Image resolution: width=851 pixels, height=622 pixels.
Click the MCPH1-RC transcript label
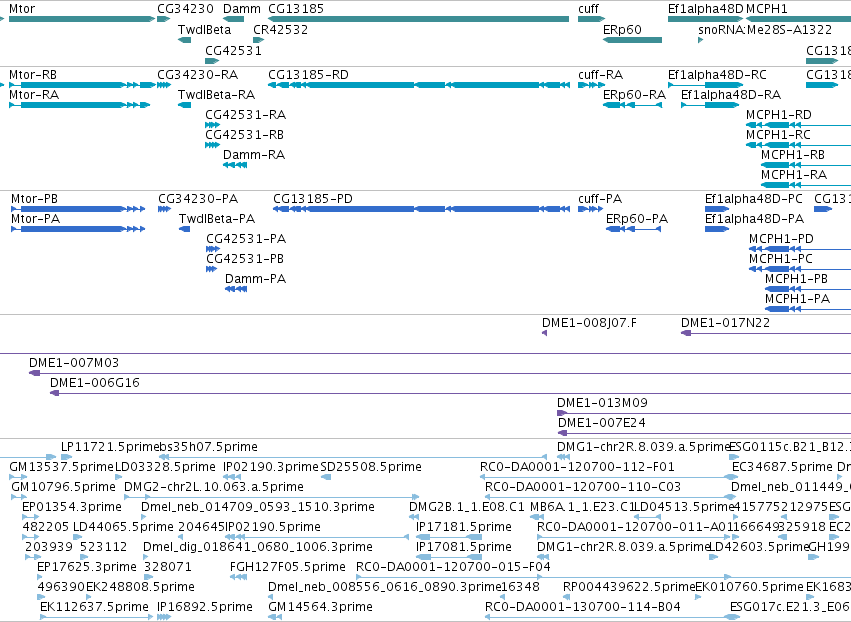coord(778,135)
